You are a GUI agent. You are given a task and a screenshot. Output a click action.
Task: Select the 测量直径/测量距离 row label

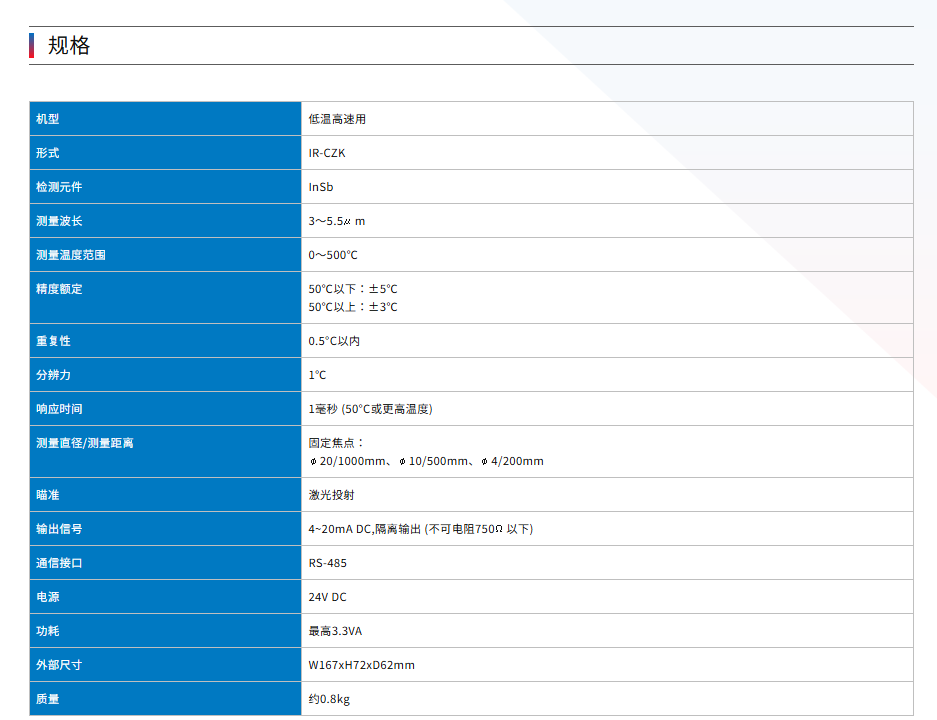[84, 443]
